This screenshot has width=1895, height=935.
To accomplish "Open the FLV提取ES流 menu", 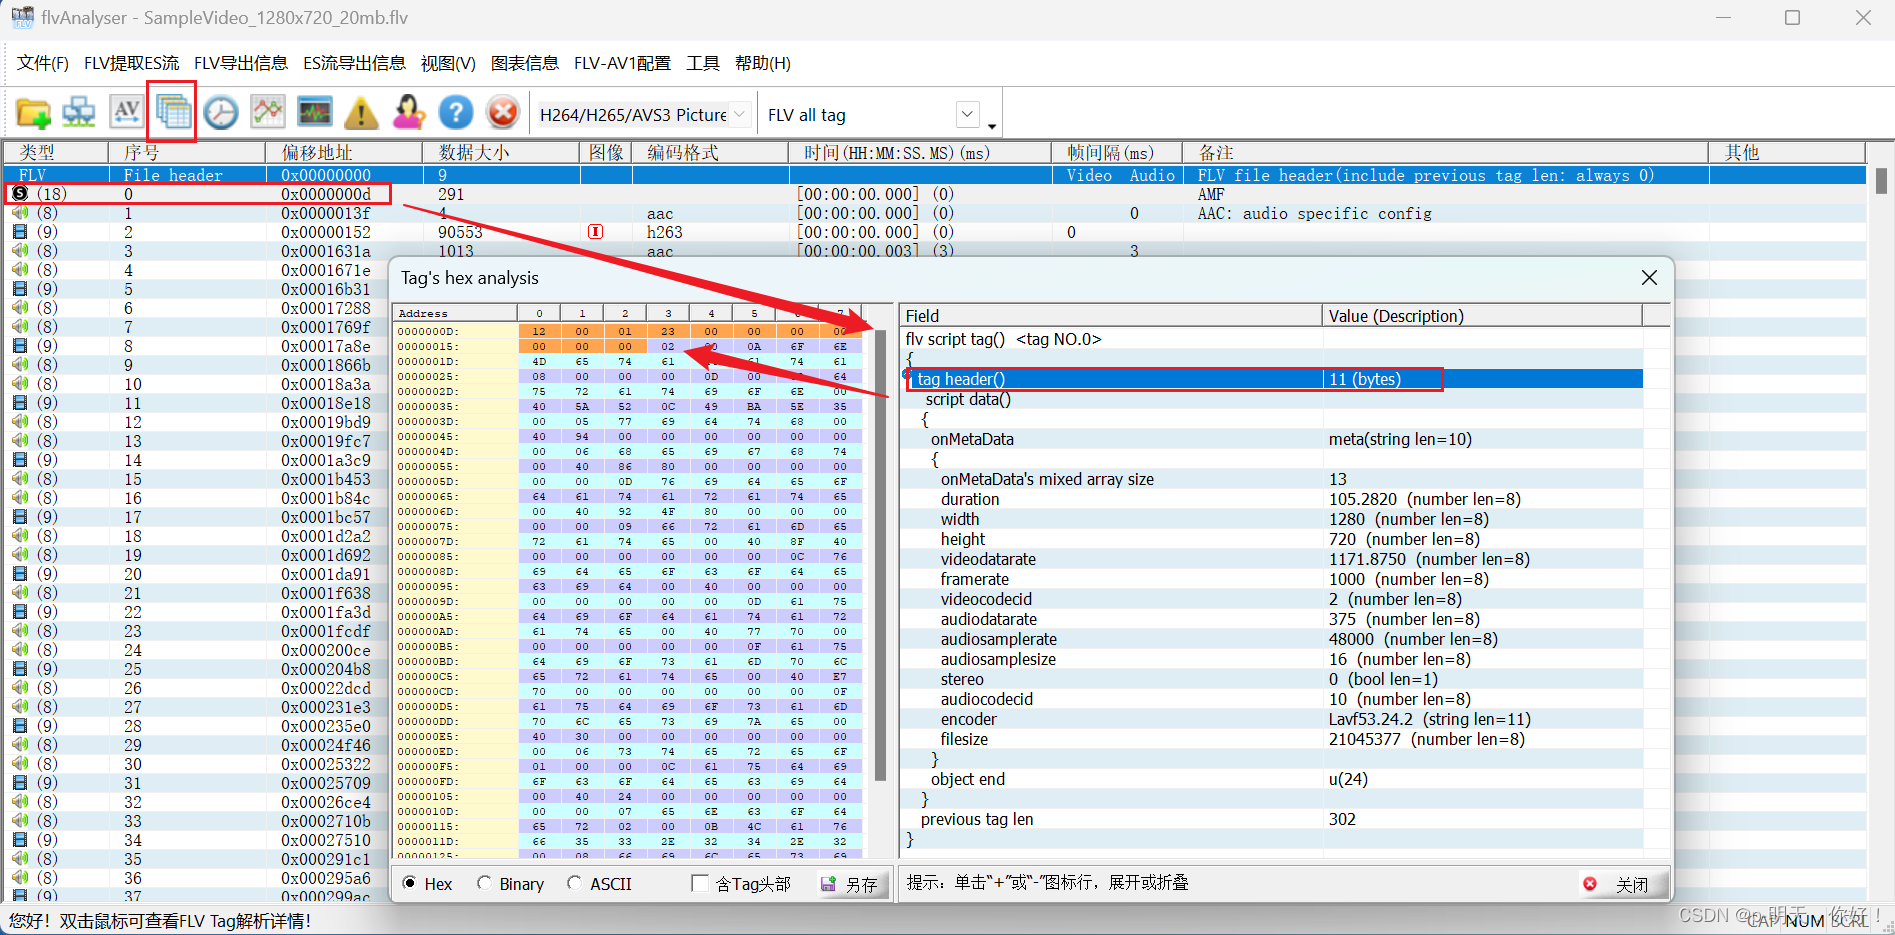I will pos(131,63).
